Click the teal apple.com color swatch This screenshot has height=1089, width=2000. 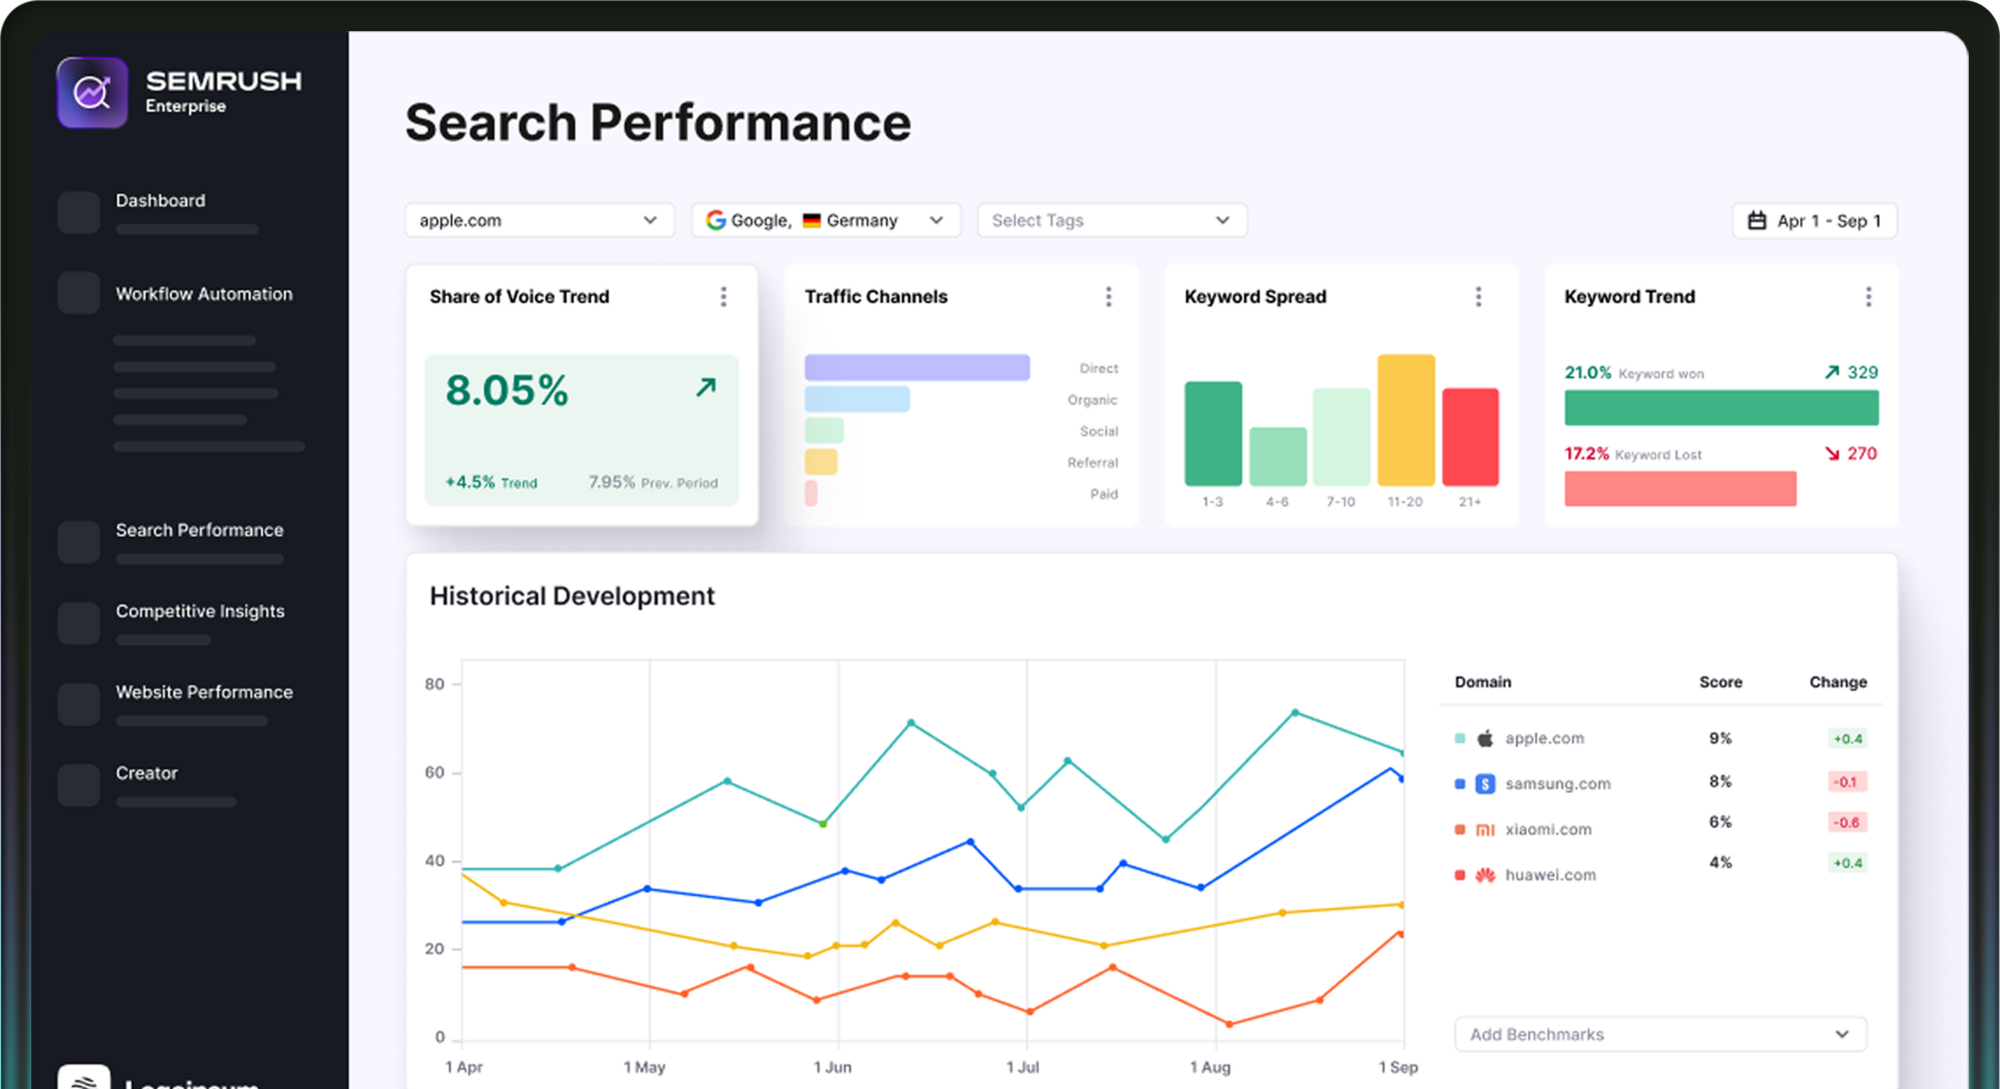pyautogui.click(x=1460, y=738)
